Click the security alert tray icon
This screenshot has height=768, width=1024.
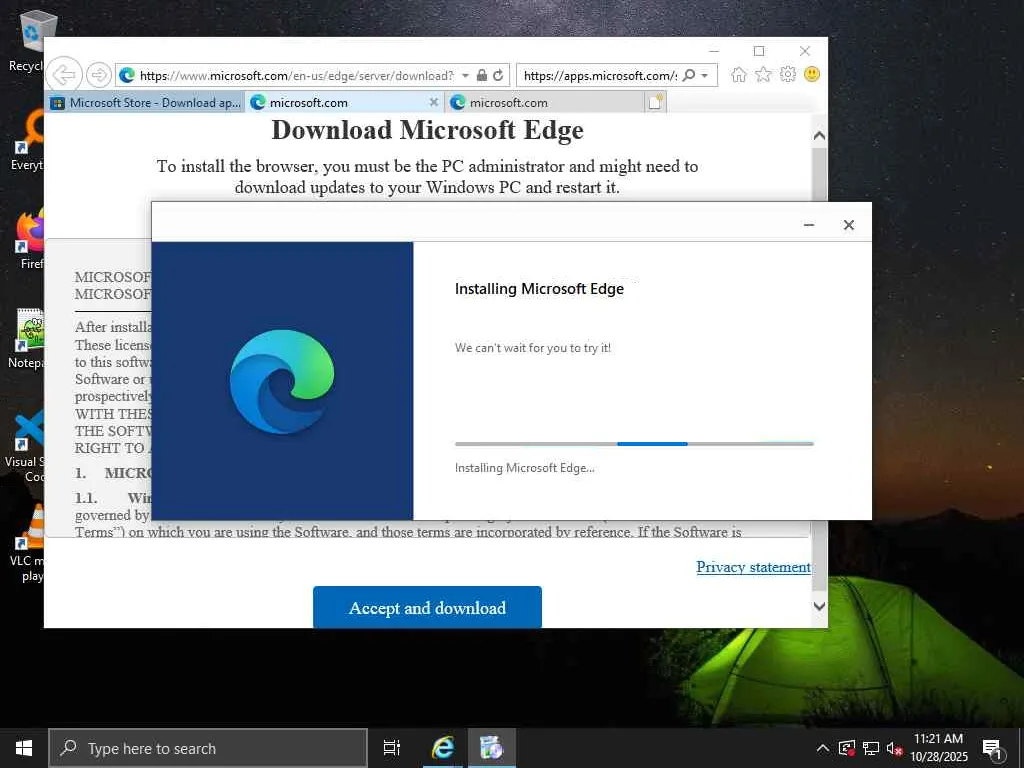[846, 748]
